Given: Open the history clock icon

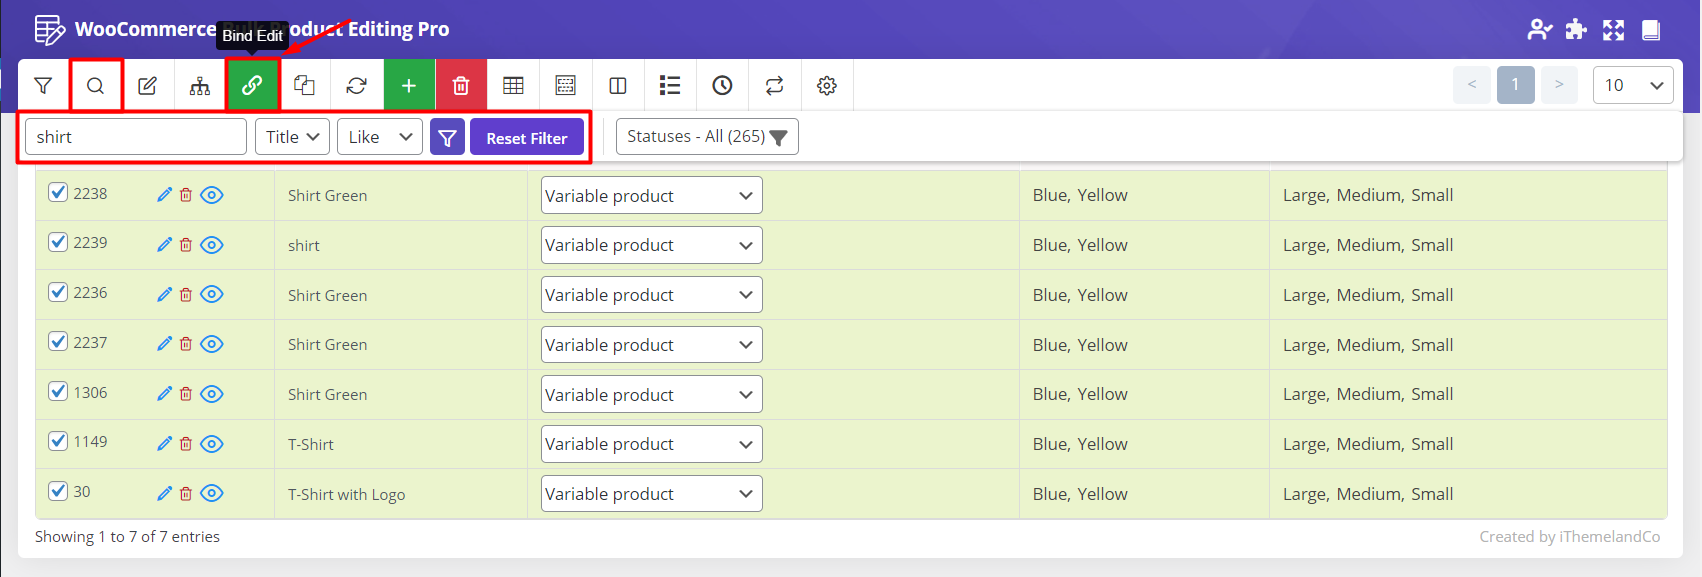Looking at the screenshot, I should pyautogui.click(x=722, y=86).
